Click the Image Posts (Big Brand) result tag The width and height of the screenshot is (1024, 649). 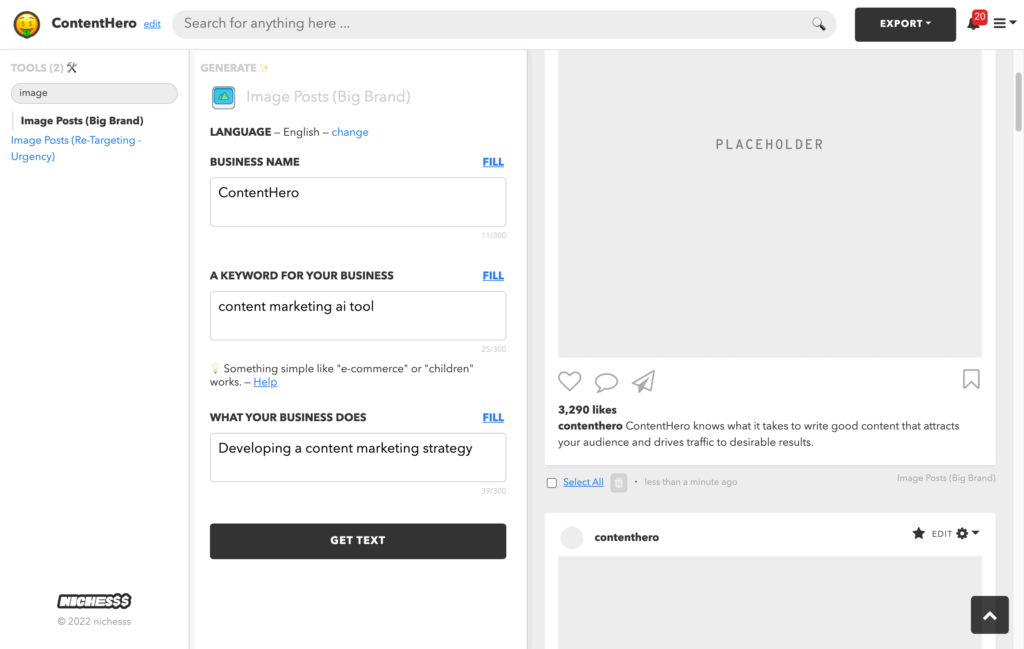pyautogui.click(x=946, y=478)
